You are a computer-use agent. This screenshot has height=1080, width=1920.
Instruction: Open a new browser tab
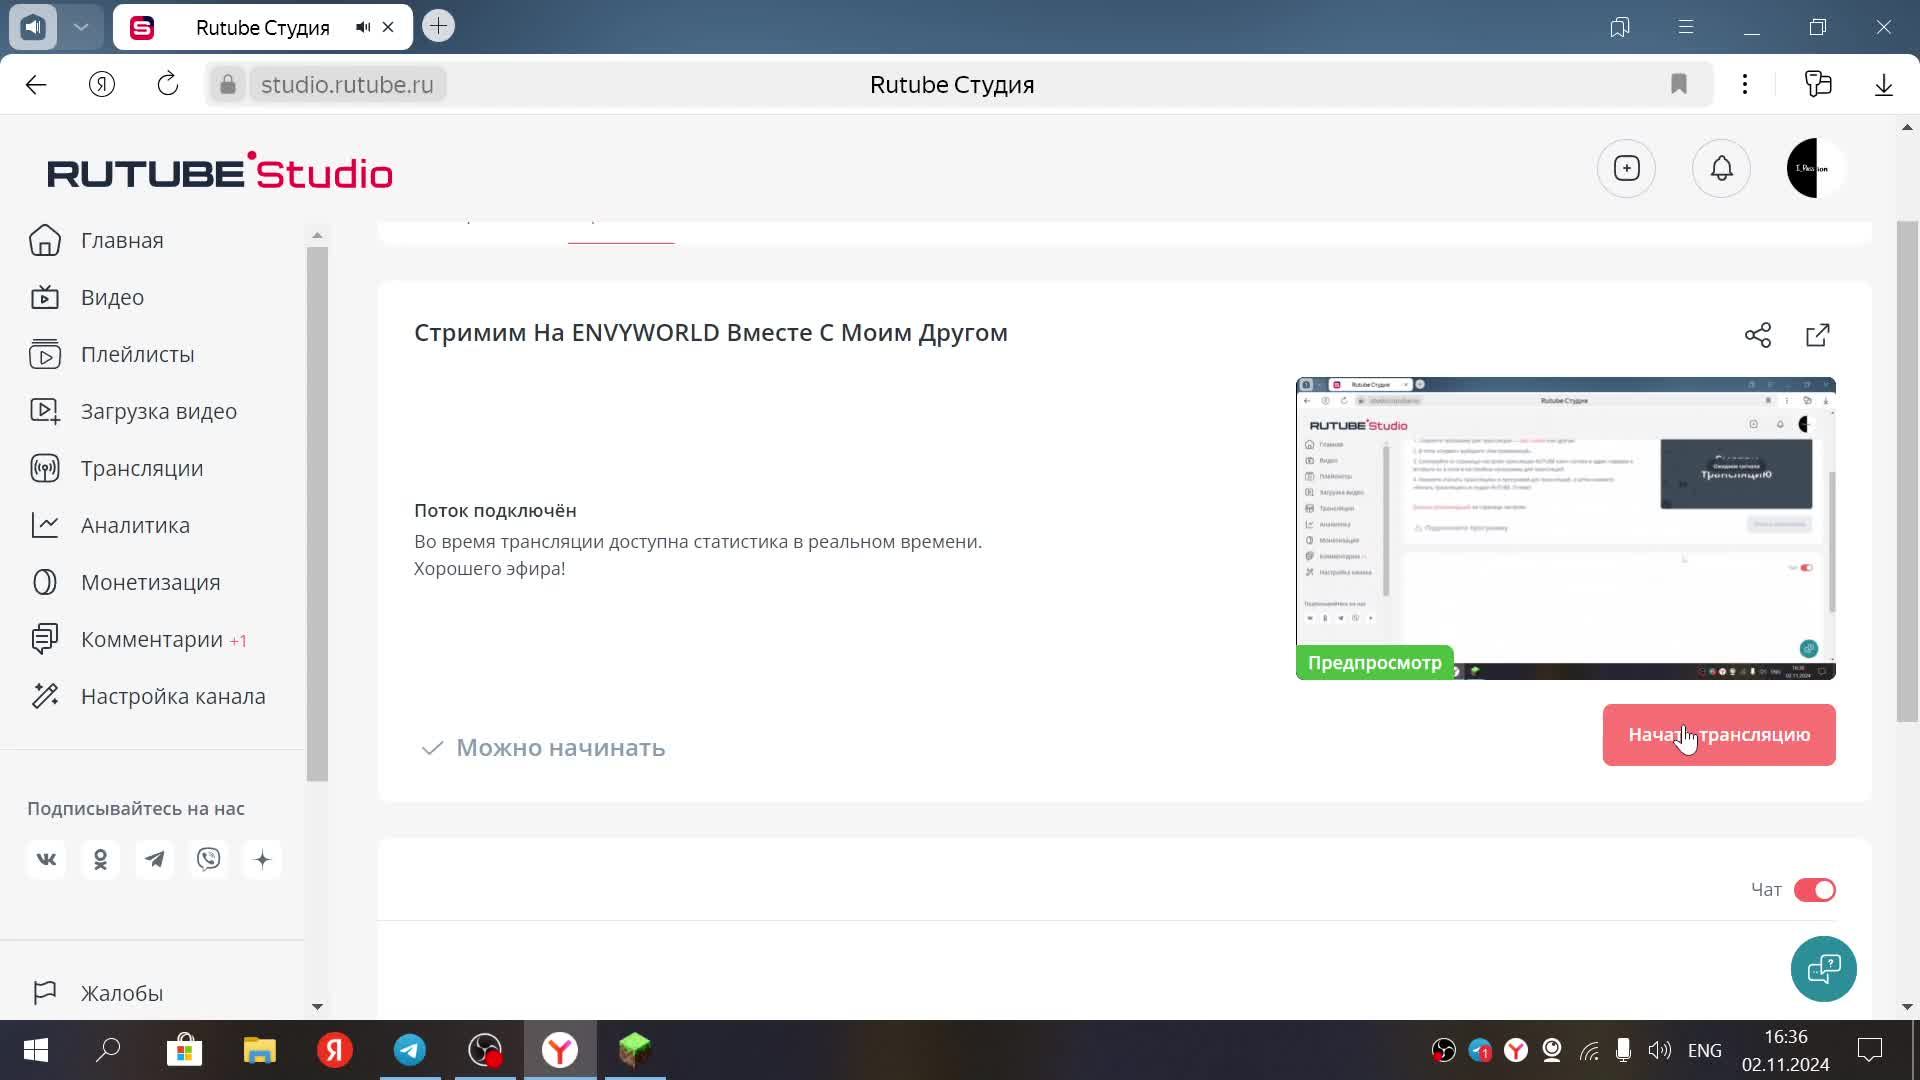(438, 27)
